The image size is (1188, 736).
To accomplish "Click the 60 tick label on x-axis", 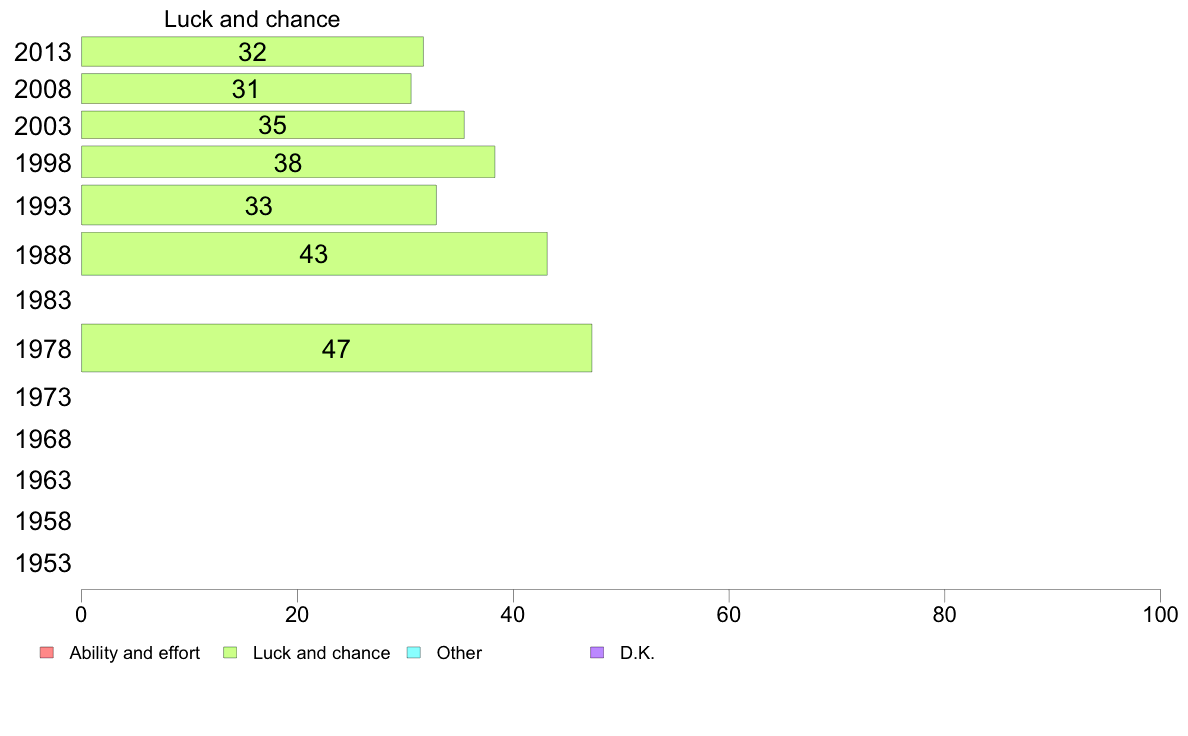I will point(729,615).
